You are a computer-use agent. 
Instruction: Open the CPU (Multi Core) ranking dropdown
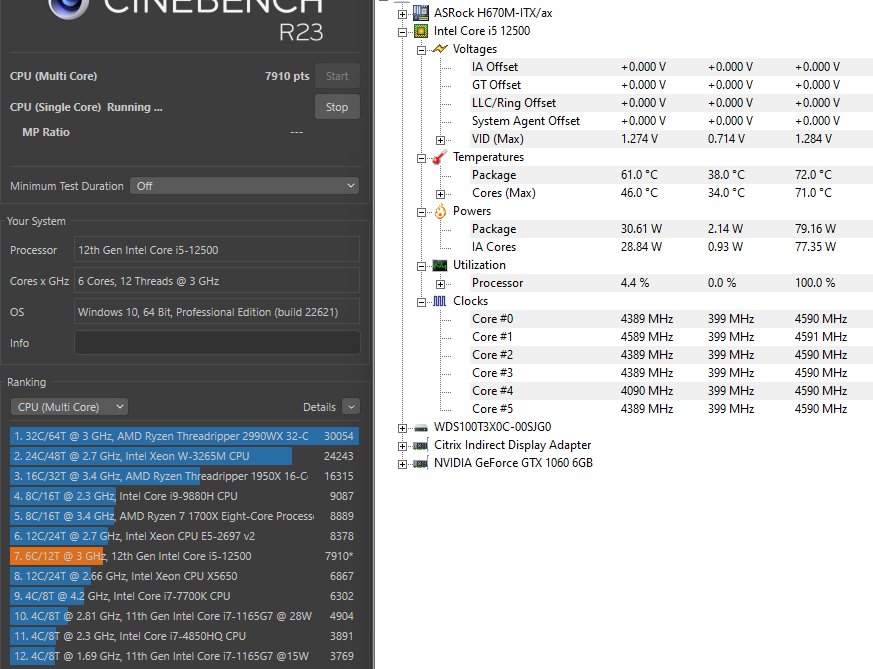tap(69, 407)
